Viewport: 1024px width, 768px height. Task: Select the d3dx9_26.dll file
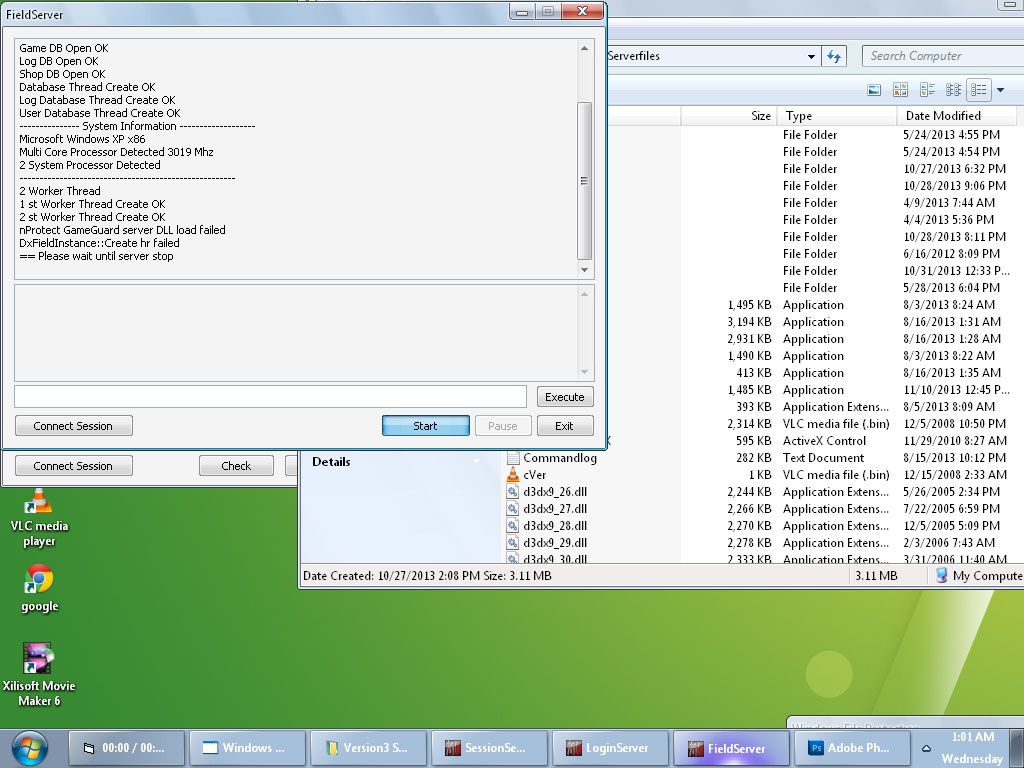tap(553, 492)
